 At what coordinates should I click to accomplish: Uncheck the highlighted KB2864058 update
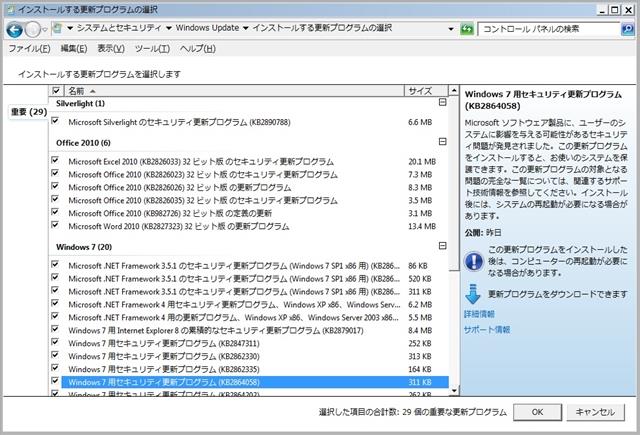click(55, 381)
